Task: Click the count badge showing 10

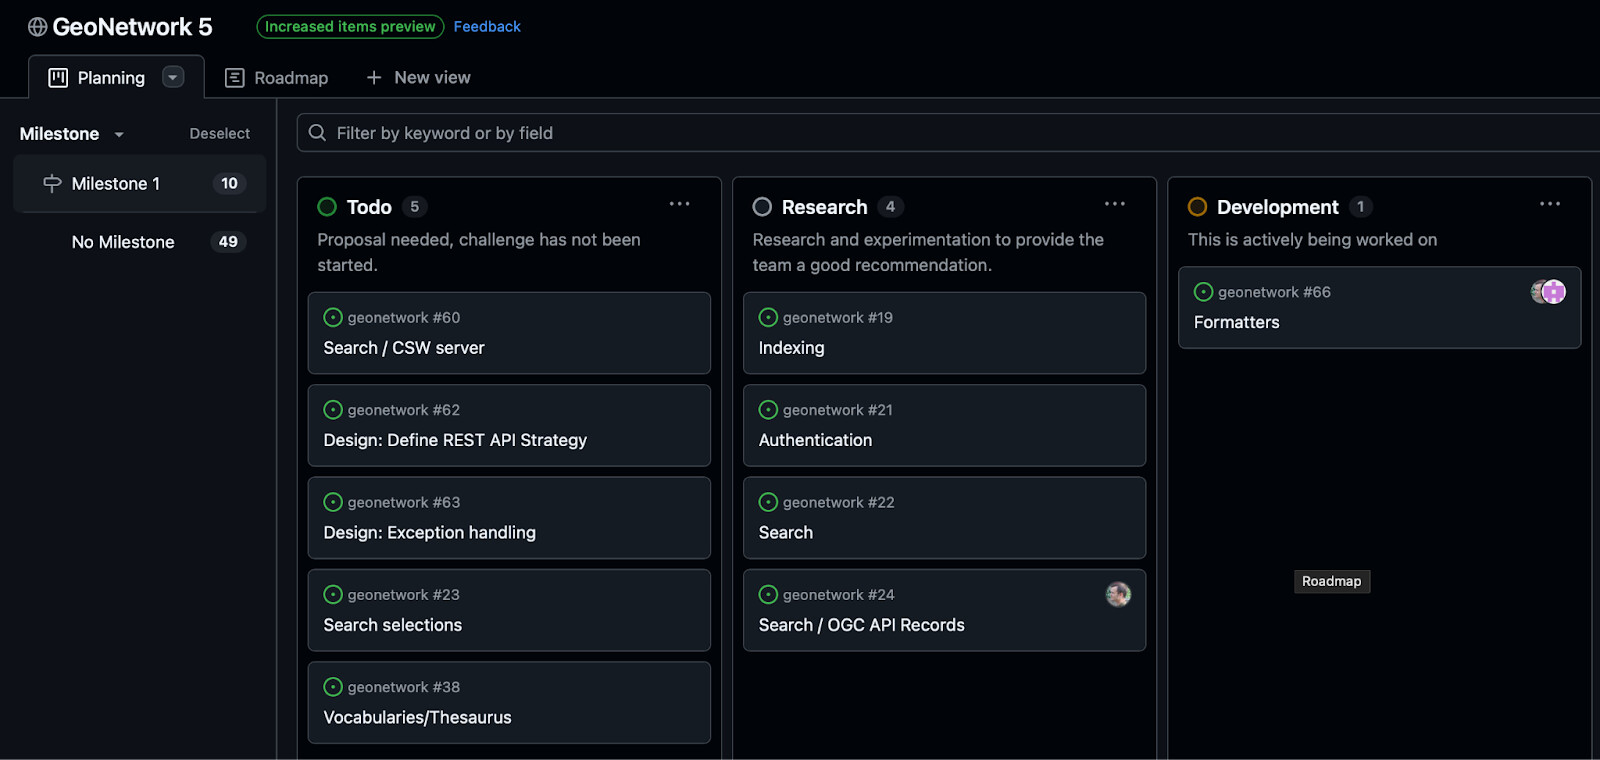Action: click(x=229, y=183)
